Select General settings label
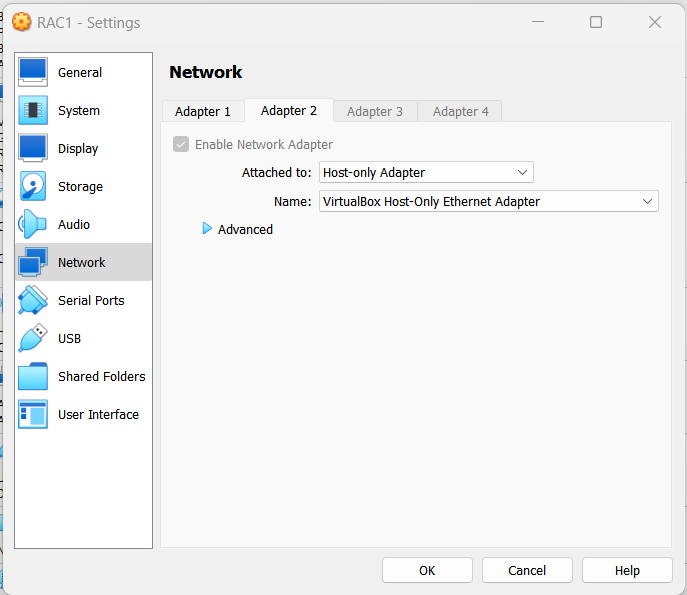The image size is (687, 595). [x=80, y=72]
